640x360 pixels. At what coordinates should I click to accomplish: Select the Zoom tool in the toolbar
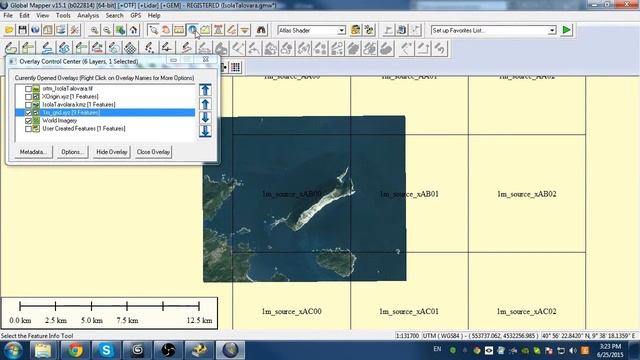pos(153,30)
